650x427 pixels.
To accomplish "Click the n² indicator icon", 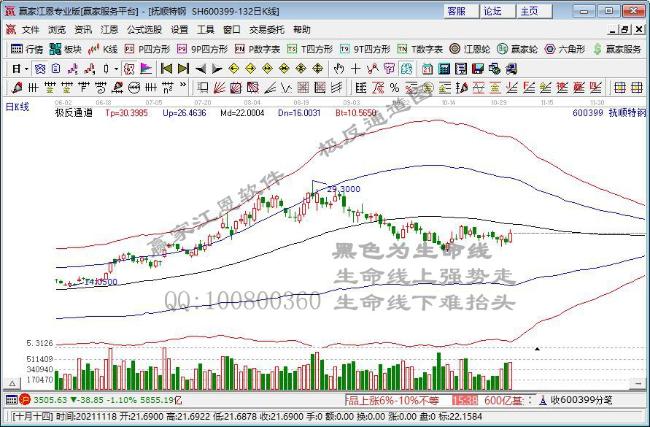I will coord(167,87).
